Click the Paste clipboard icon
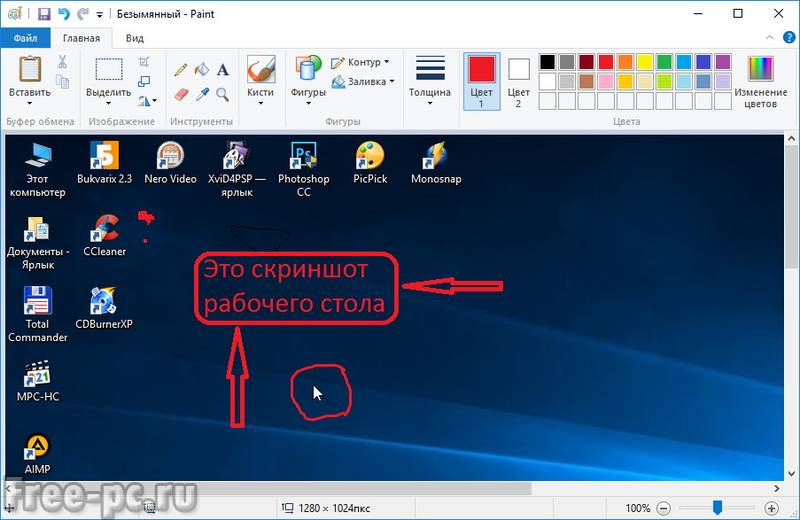This screenshot has height=520, width=800. (30, 69)
